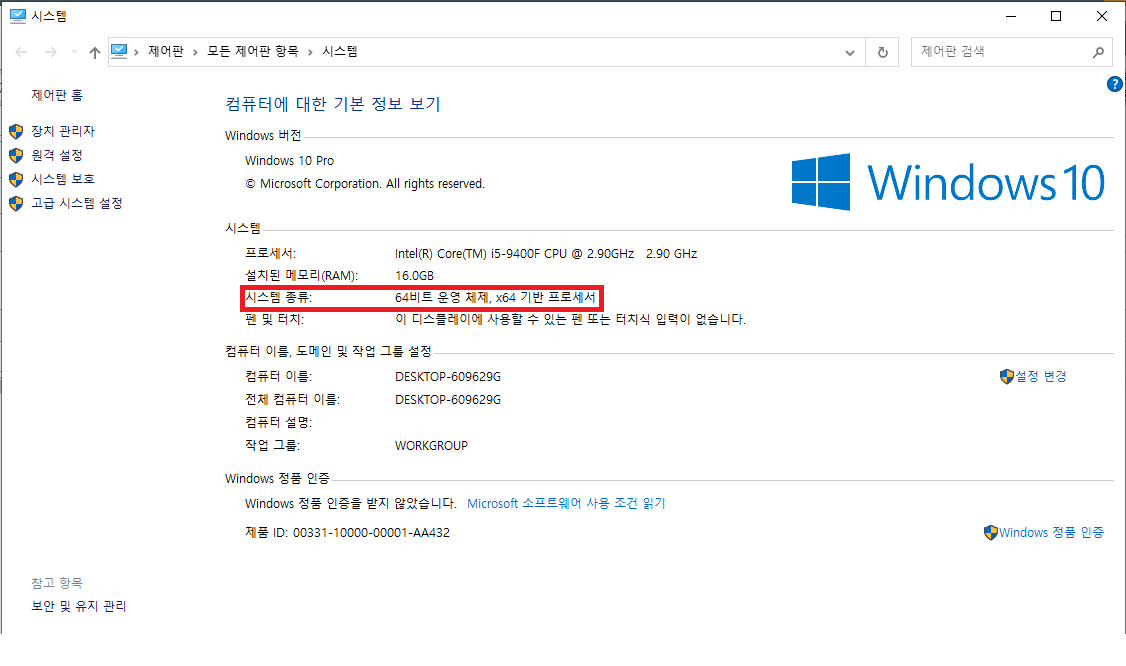Close the 시스템 window
The width and height of the screenshot is (1126, 666).
pos(1102,16)
